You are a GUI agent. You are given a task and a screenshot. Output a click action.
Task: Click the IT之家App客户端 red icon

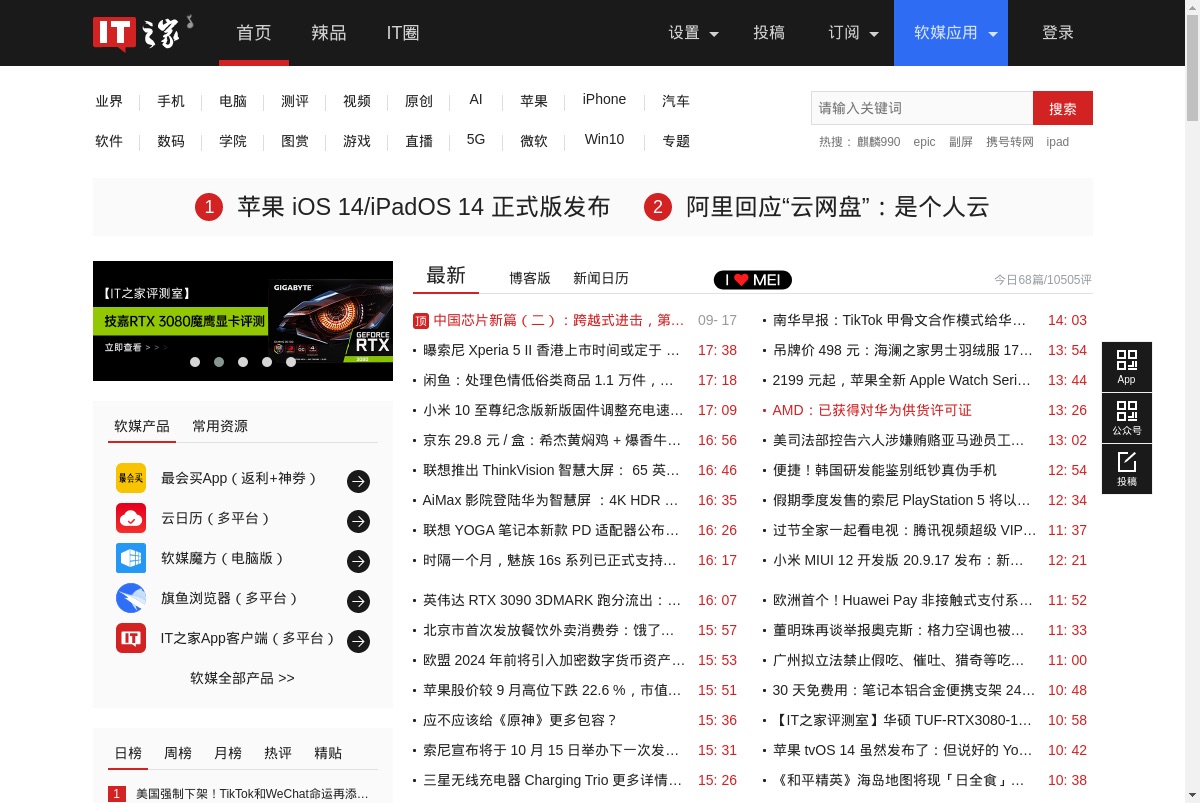pos(131,638)
